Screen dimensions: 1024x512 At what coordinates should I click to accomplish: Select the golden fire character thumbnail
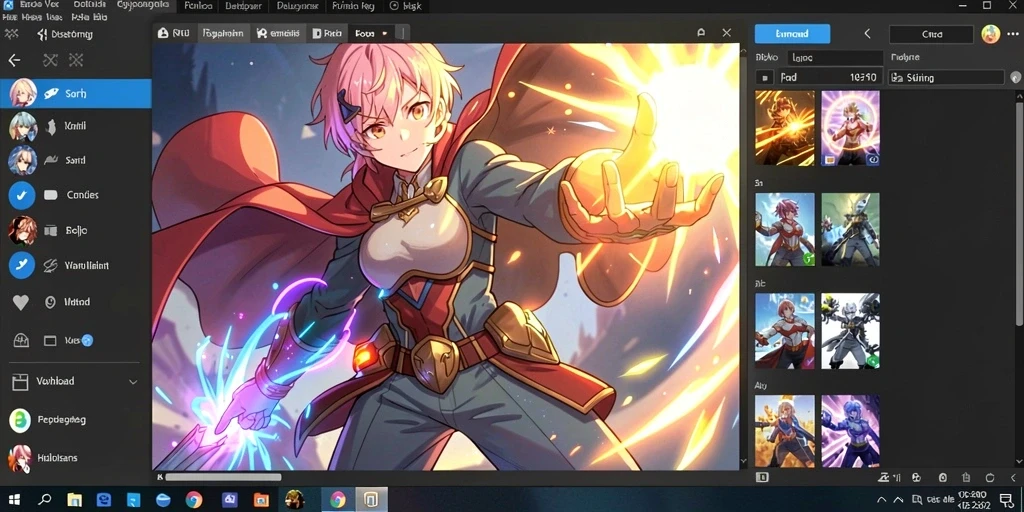785,128
